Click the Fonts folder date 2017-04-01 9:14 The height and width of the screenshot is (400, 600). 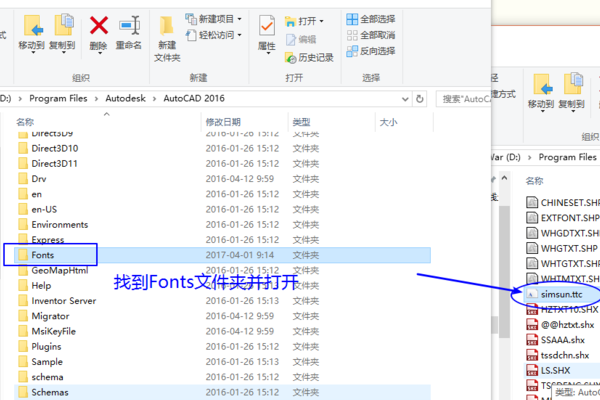coord(240,255)
